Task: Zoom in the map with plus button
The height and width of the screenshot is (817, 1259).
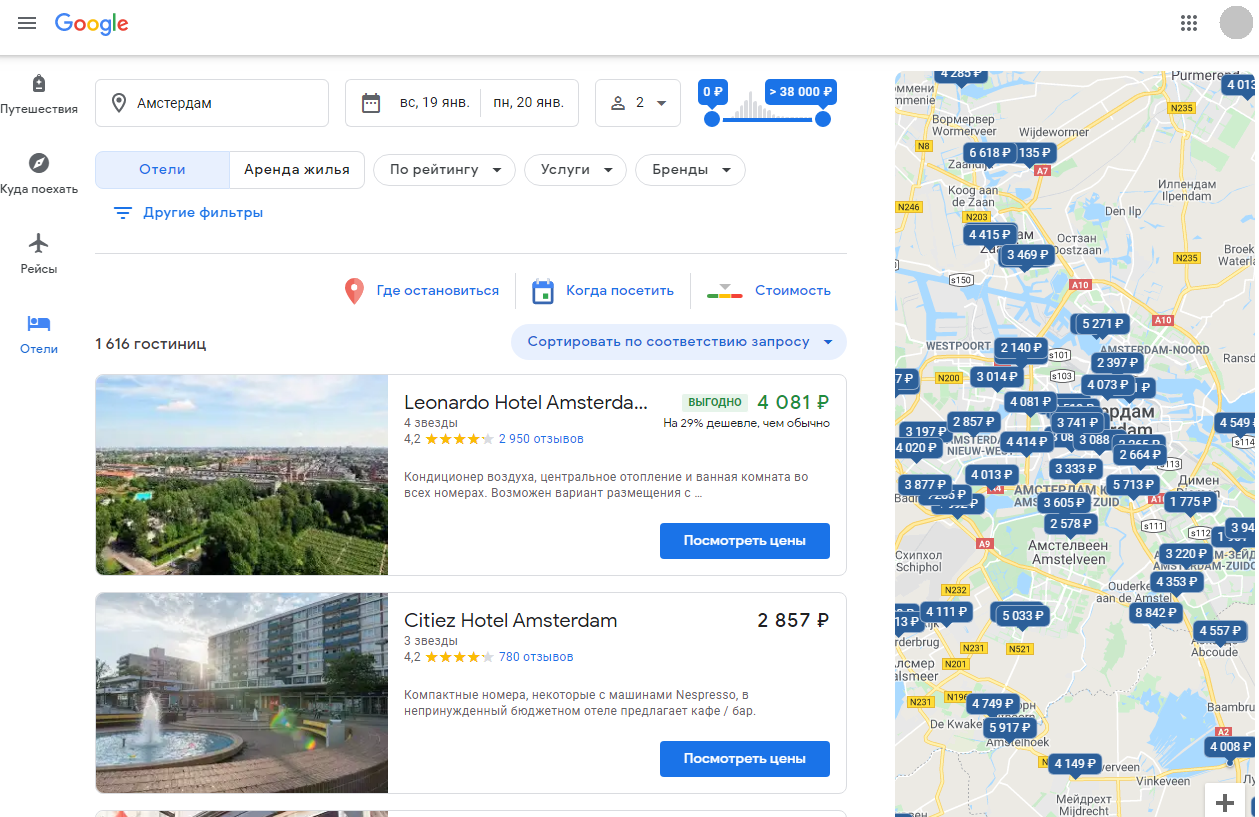Action: pos(1225,803)
